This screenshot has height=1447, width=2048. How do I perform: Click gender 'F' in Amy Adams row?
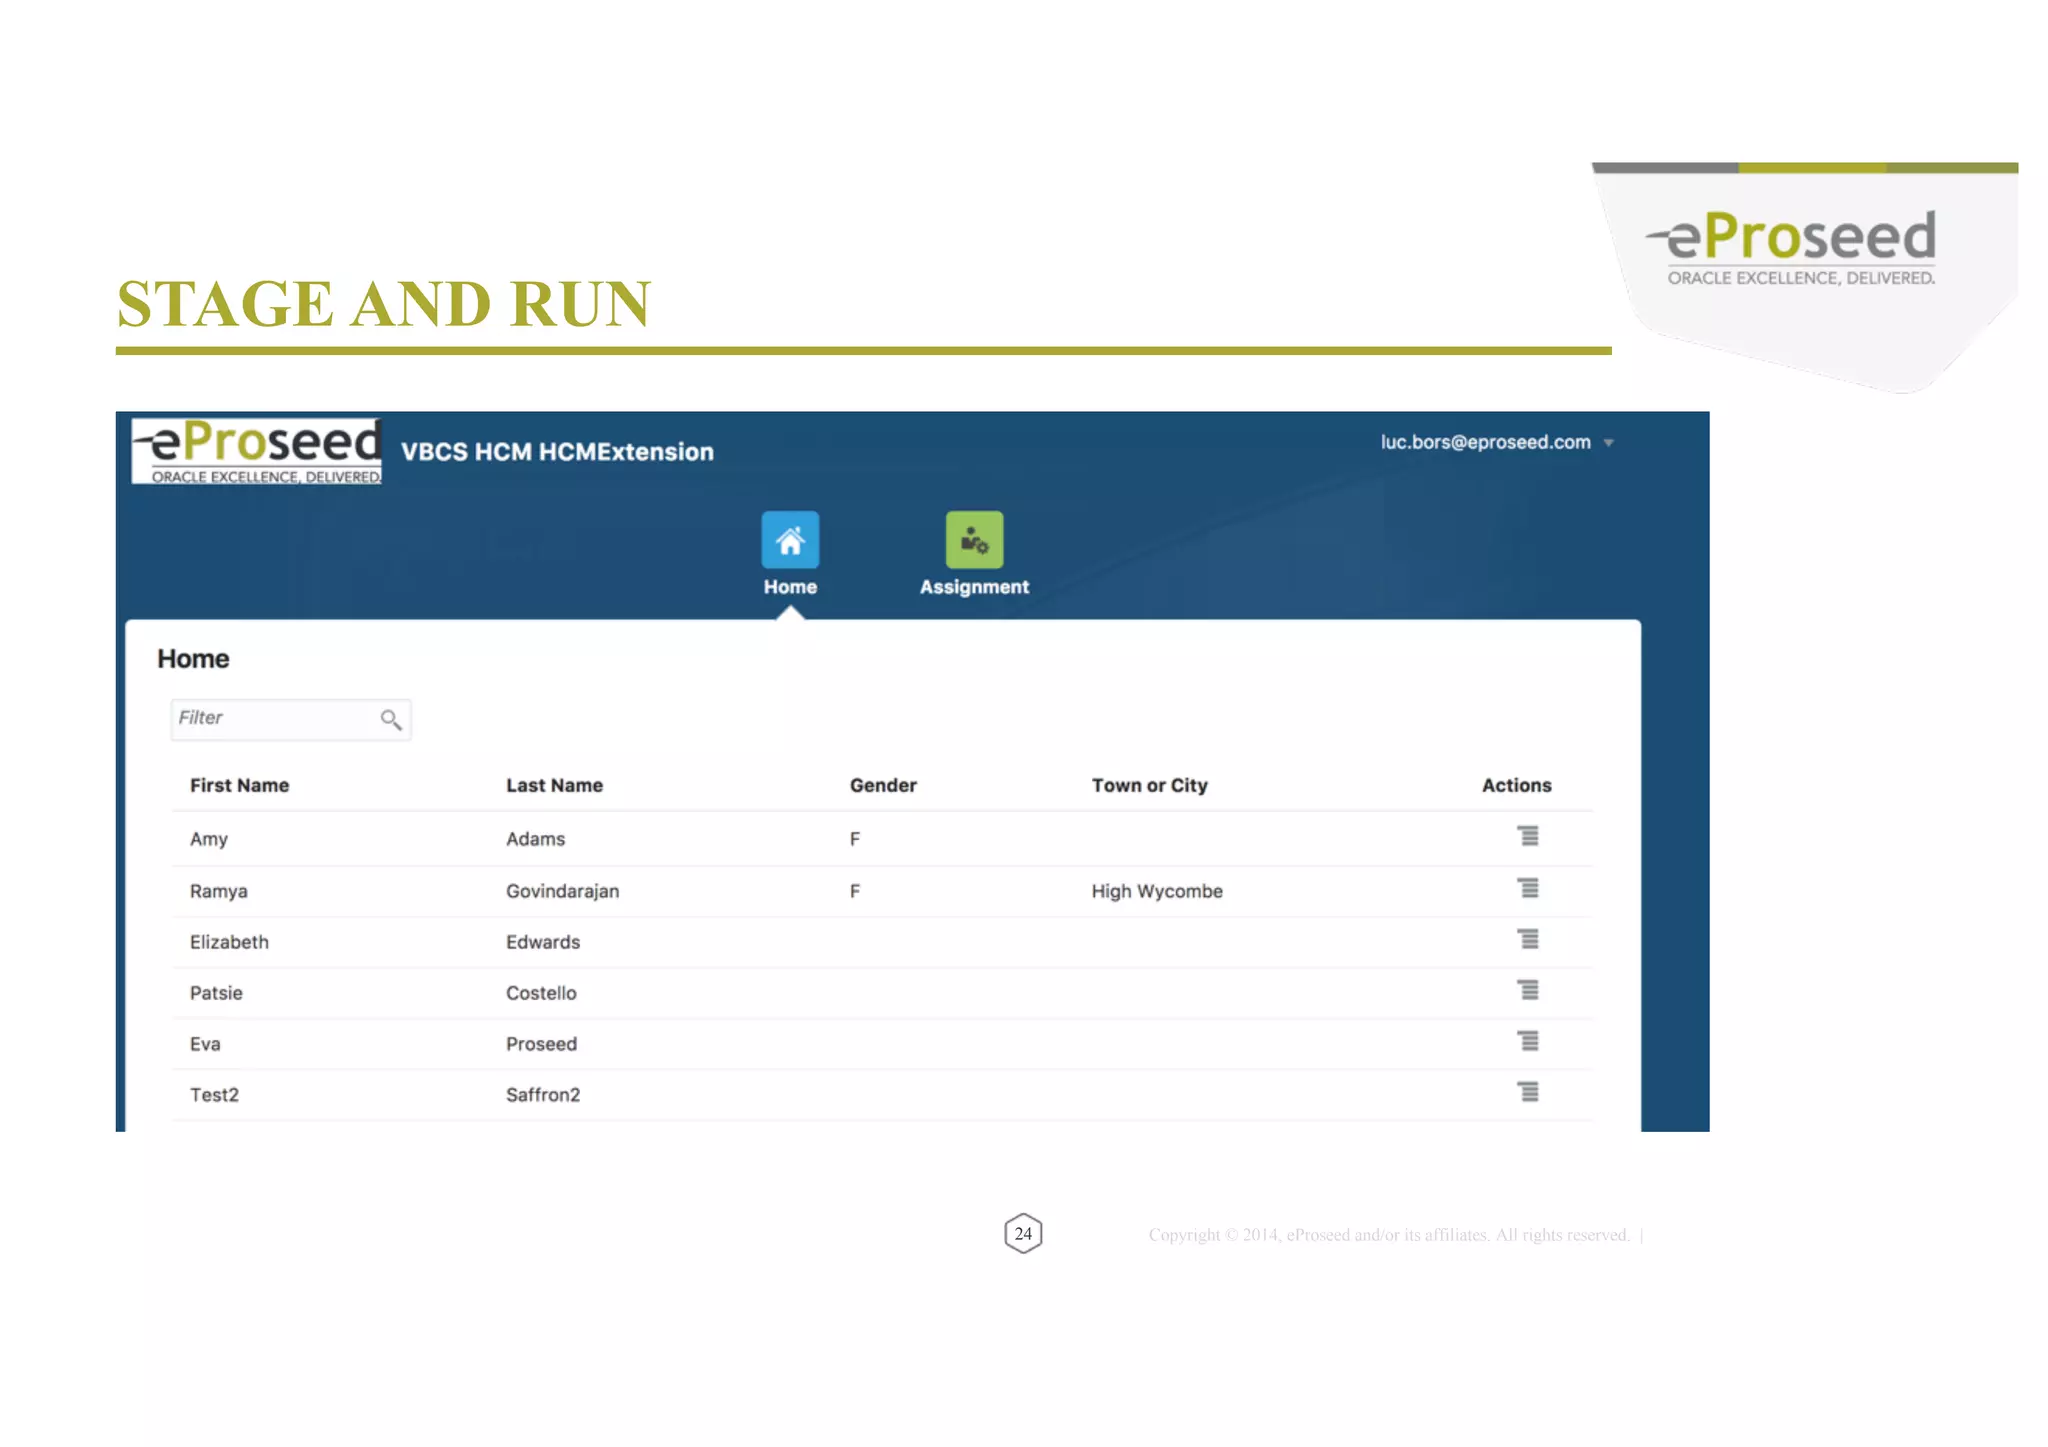tap(854, 839)
